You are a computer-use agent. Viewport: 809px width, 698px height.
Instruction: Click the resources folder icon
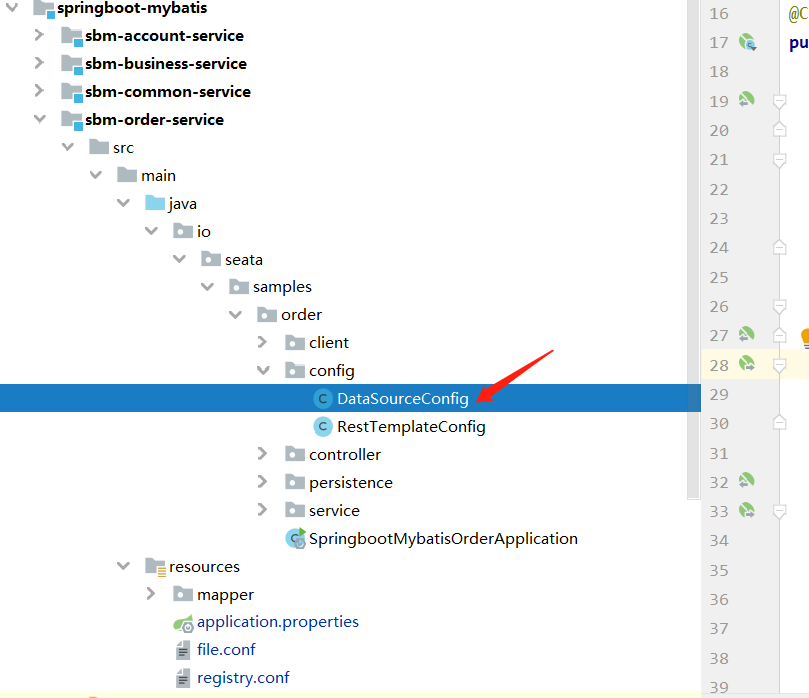(x=155, y=567)
